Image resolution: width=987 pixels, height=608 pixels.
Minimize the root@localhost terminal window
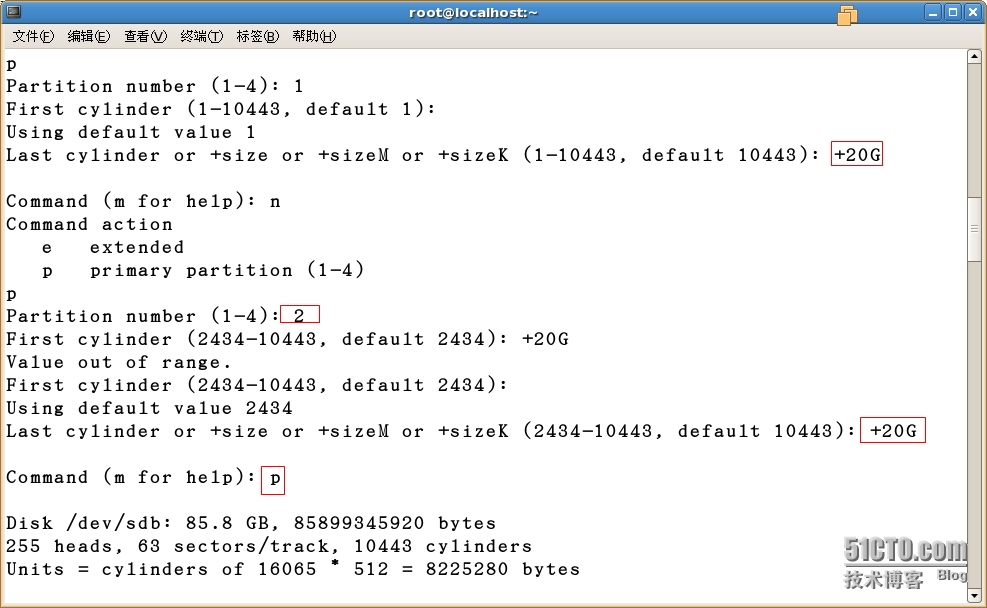(933, 13)
